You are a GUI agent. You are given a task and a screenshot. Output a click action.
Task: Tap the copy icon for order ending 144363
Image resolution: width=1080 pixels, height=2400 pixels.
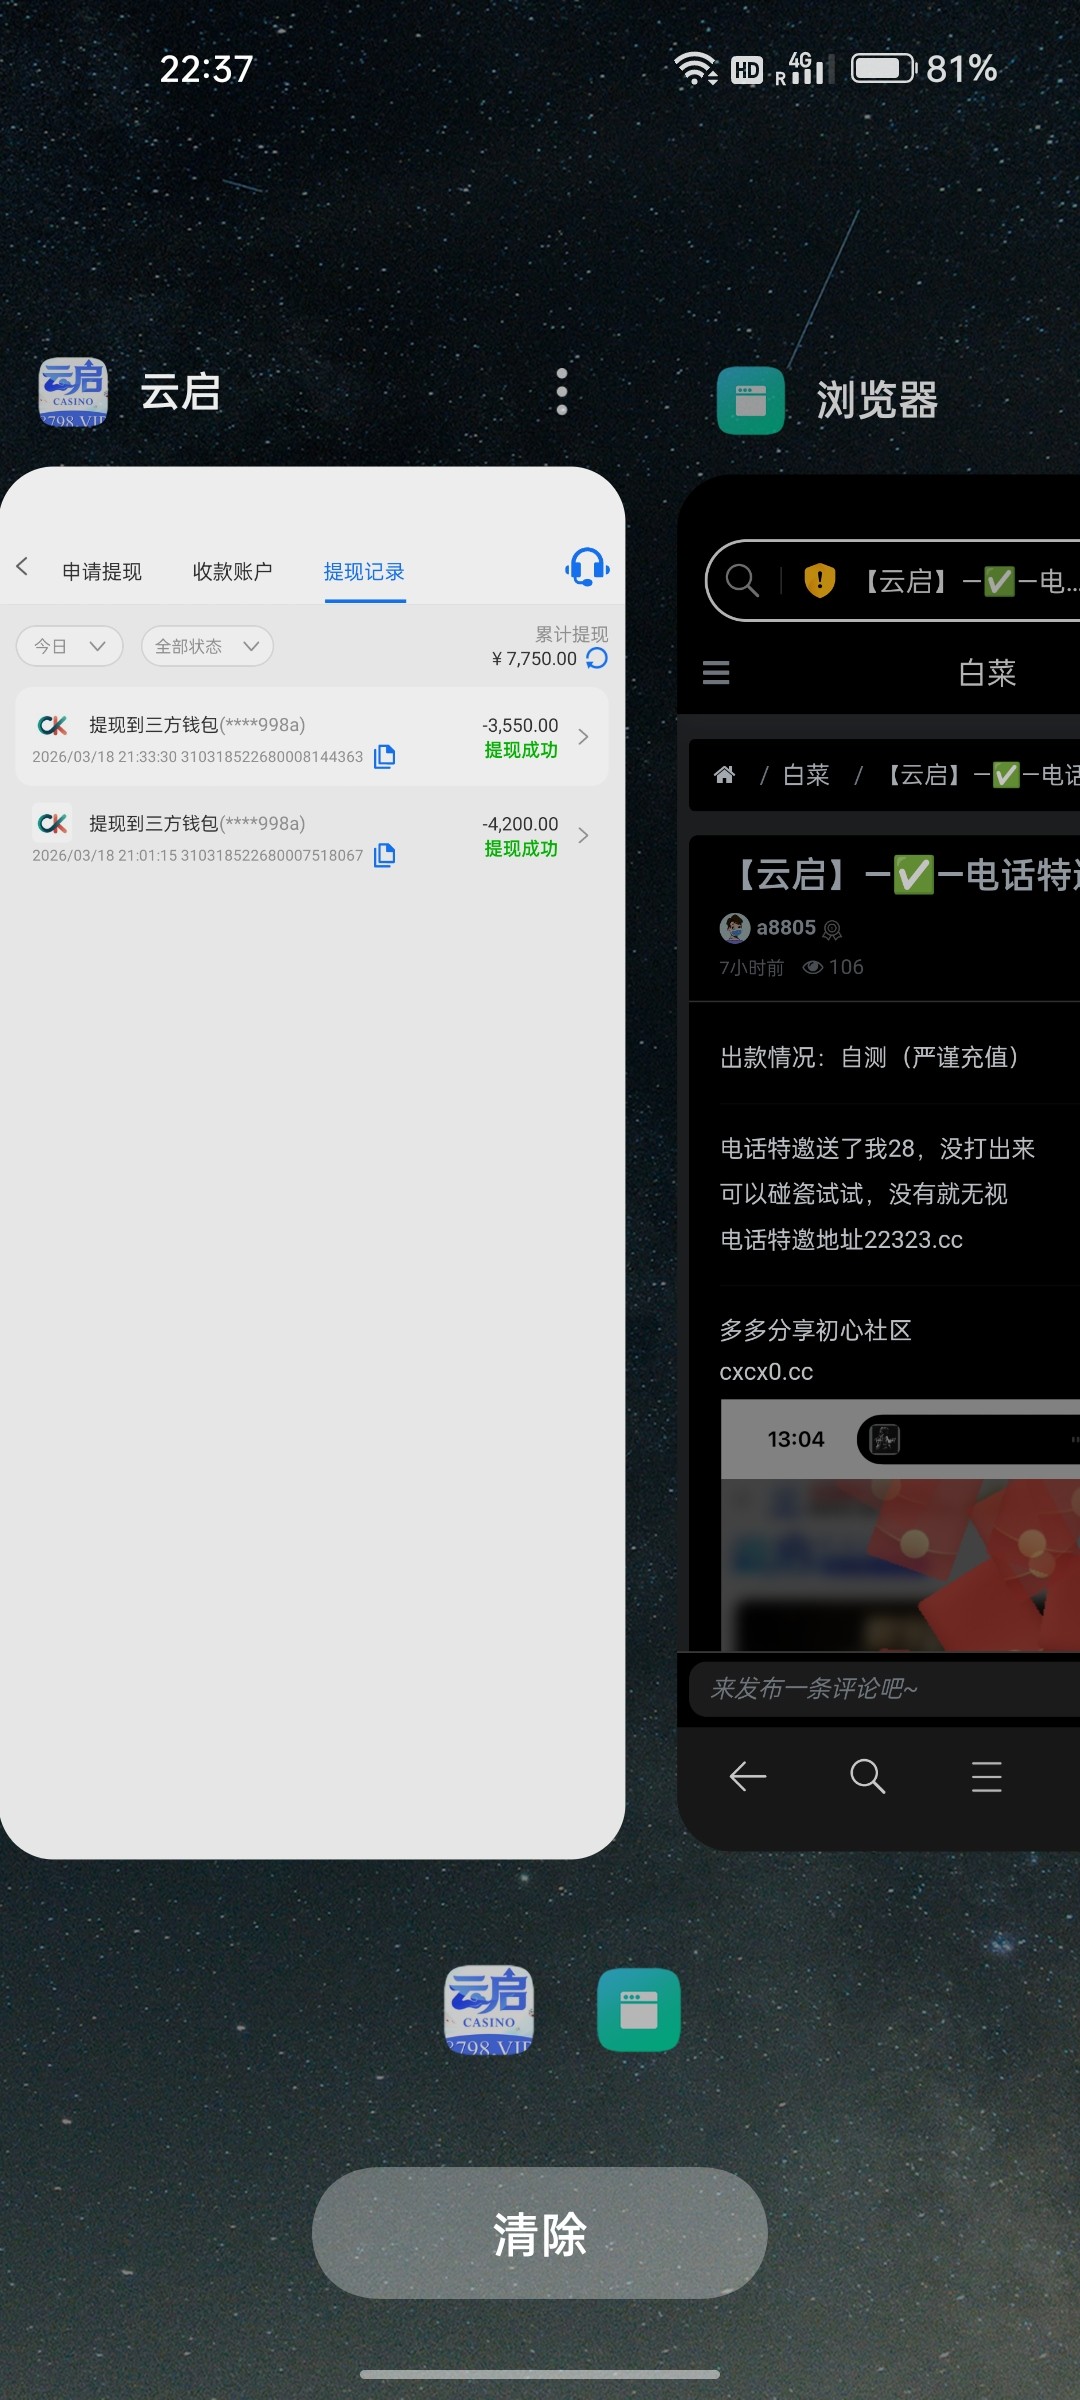pos(385,757)
